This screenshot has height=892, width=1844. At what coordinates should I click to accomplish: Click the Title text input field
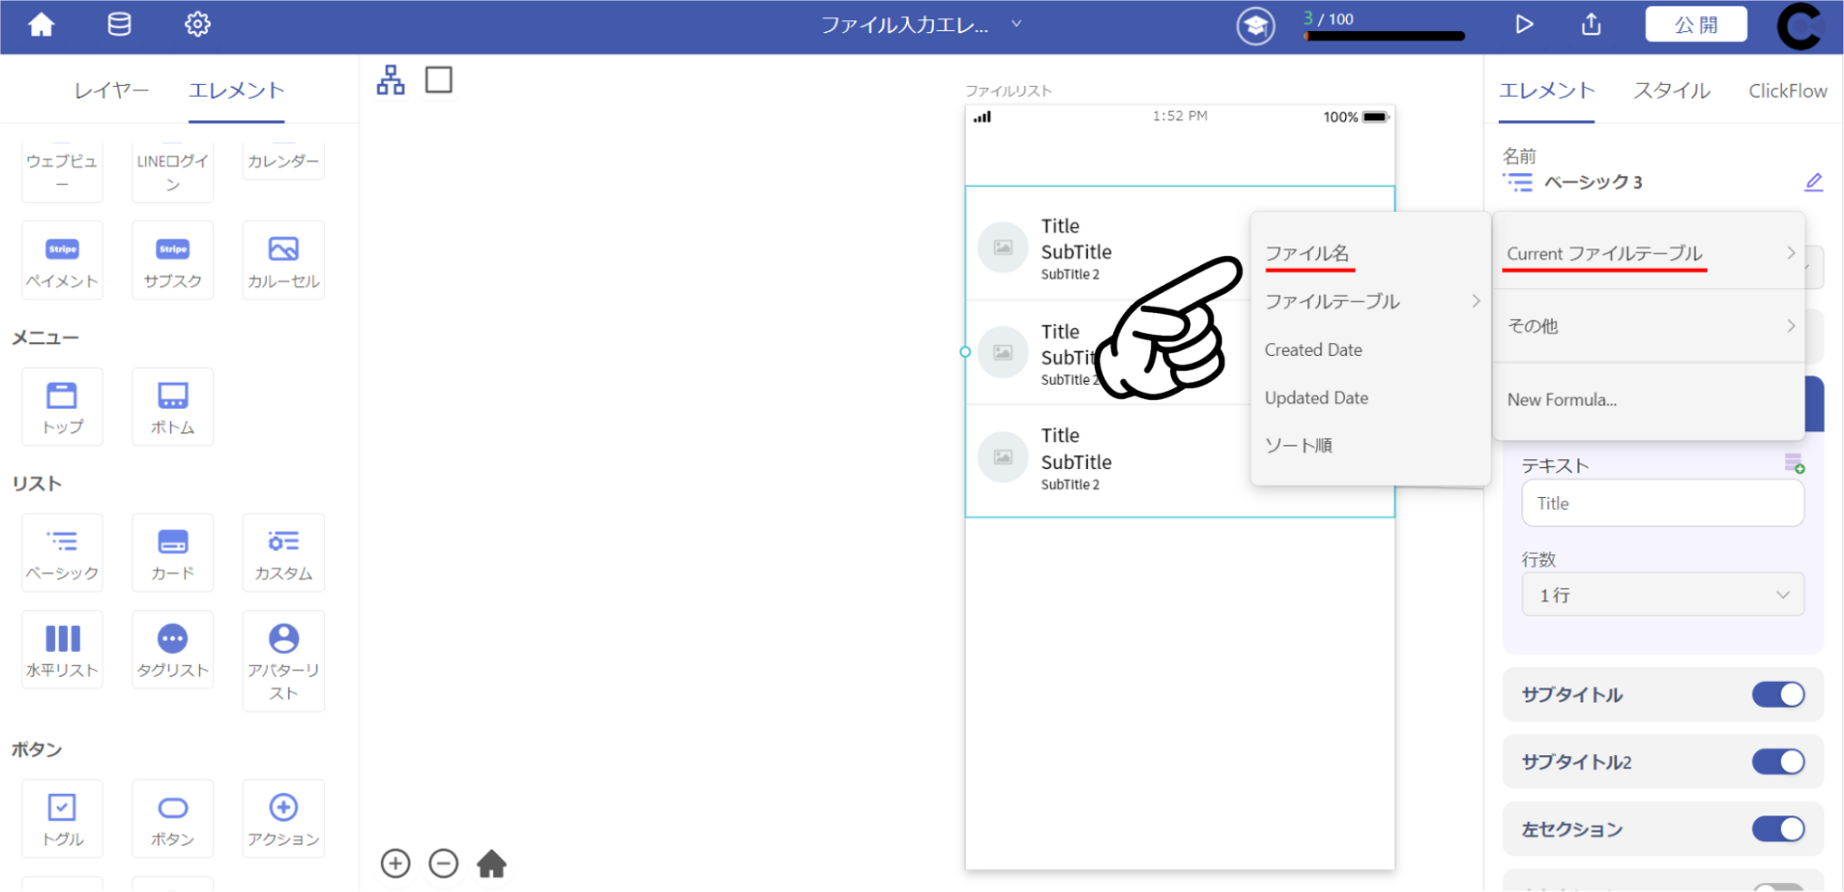coord(1663,503)
